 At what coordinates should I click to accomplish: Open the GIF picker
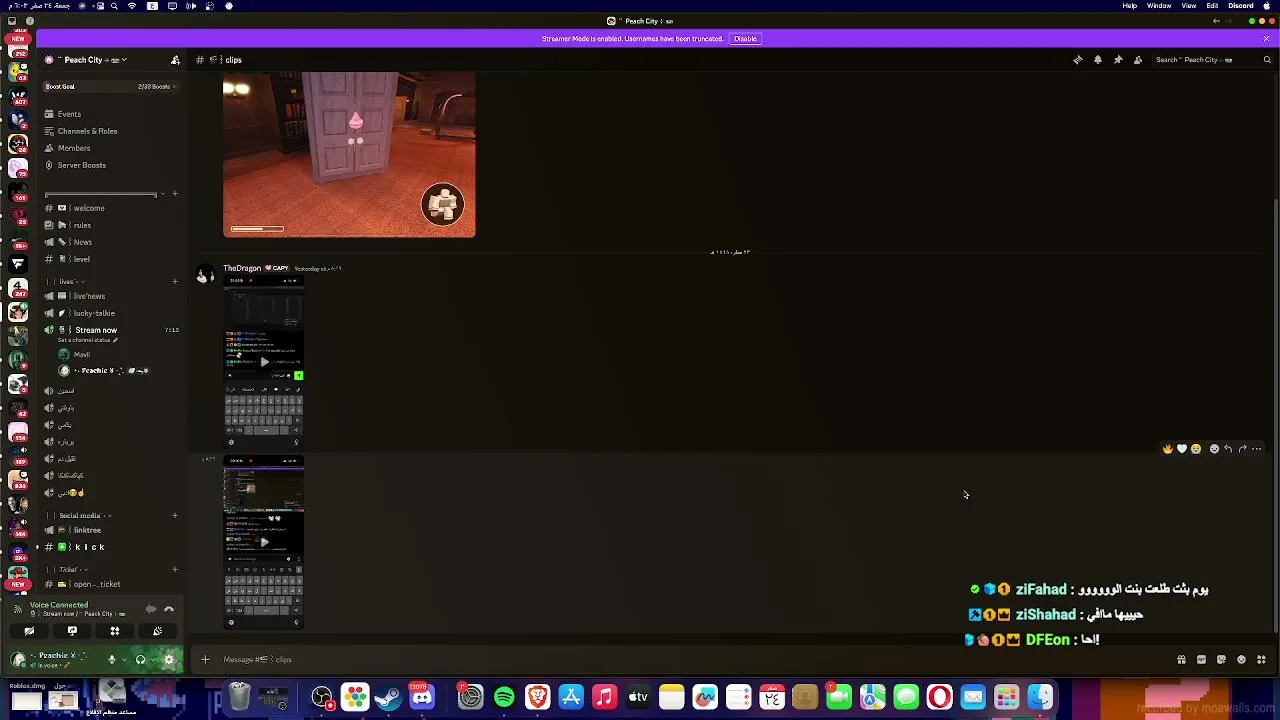[1201, 660]
